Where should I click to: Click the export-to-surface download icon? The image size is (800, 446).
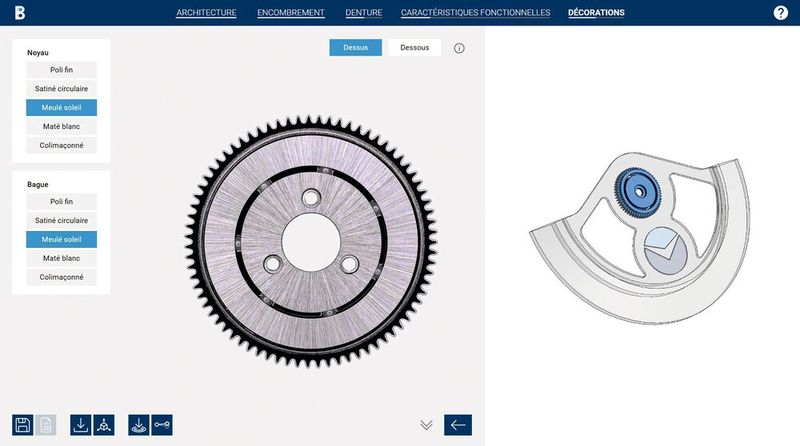[x=140, y=425]
